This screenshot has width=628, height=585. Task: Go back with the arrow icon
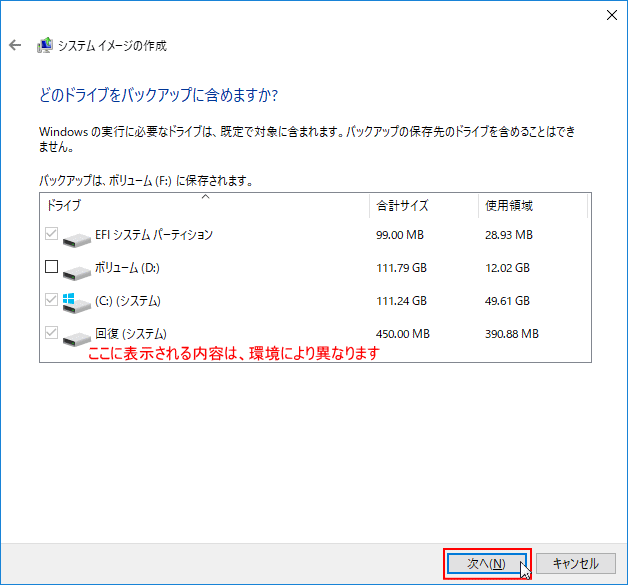tap(15, 45)
